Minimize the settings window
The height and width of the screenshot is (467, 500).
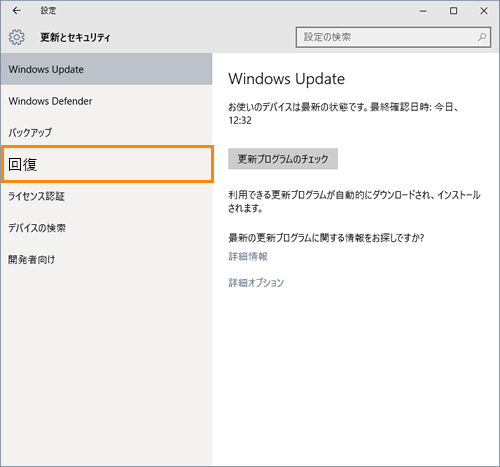[423, 11]
